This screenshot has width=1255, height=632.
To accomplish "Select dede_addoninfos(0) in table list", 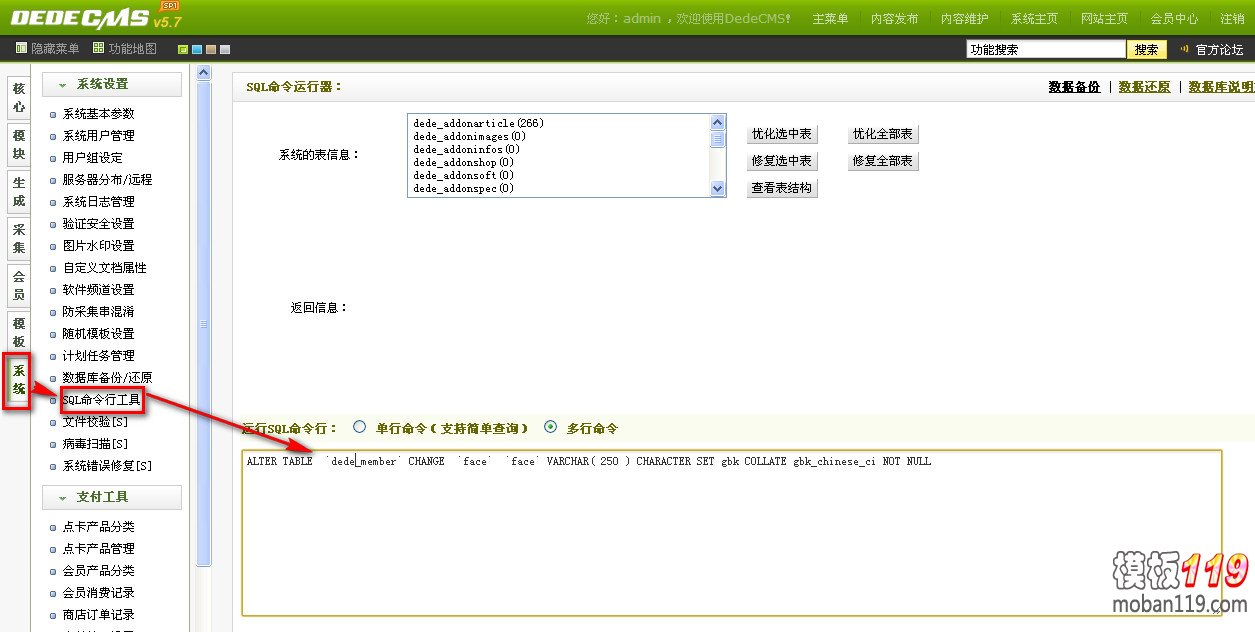I will point(467,149).
